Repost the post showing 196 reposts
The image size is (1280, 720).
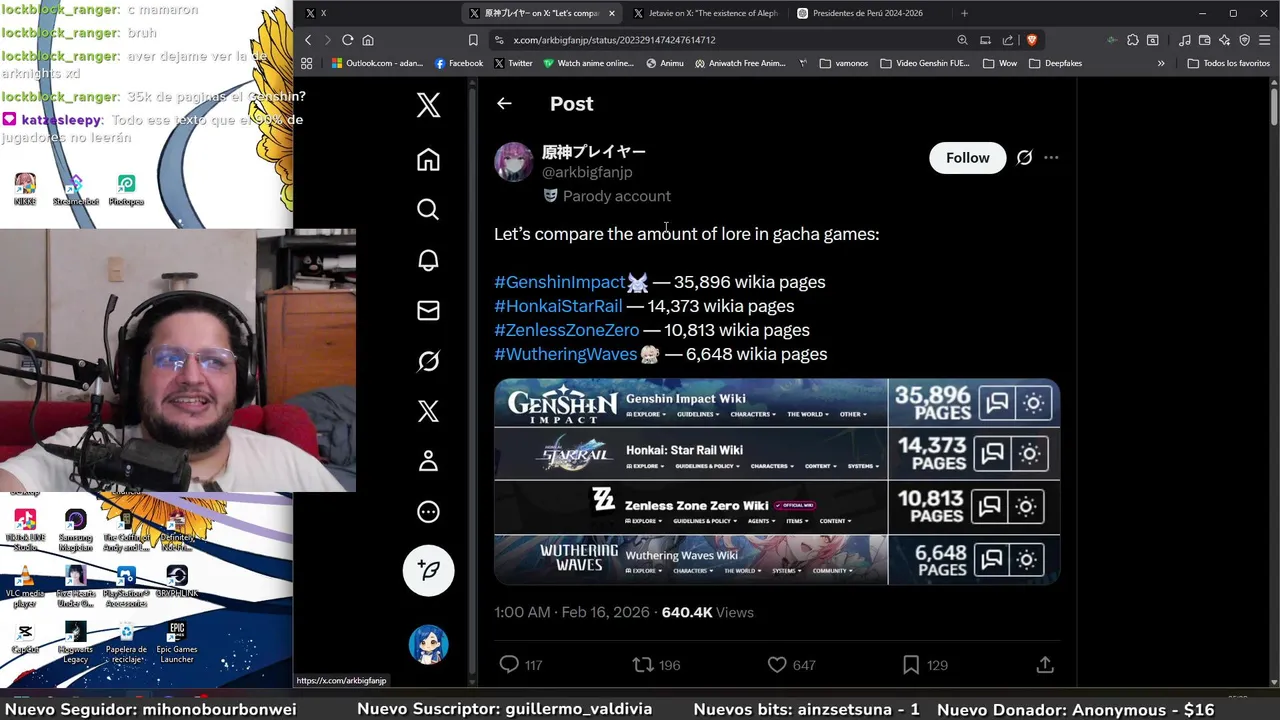(656, 664)
